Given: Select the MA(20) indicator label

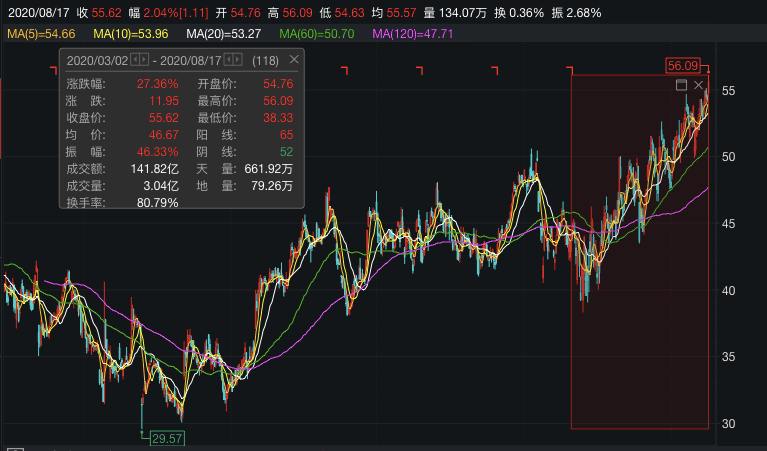Looking at the screenshot, I should pyautogui.click(x=225, y=34).
